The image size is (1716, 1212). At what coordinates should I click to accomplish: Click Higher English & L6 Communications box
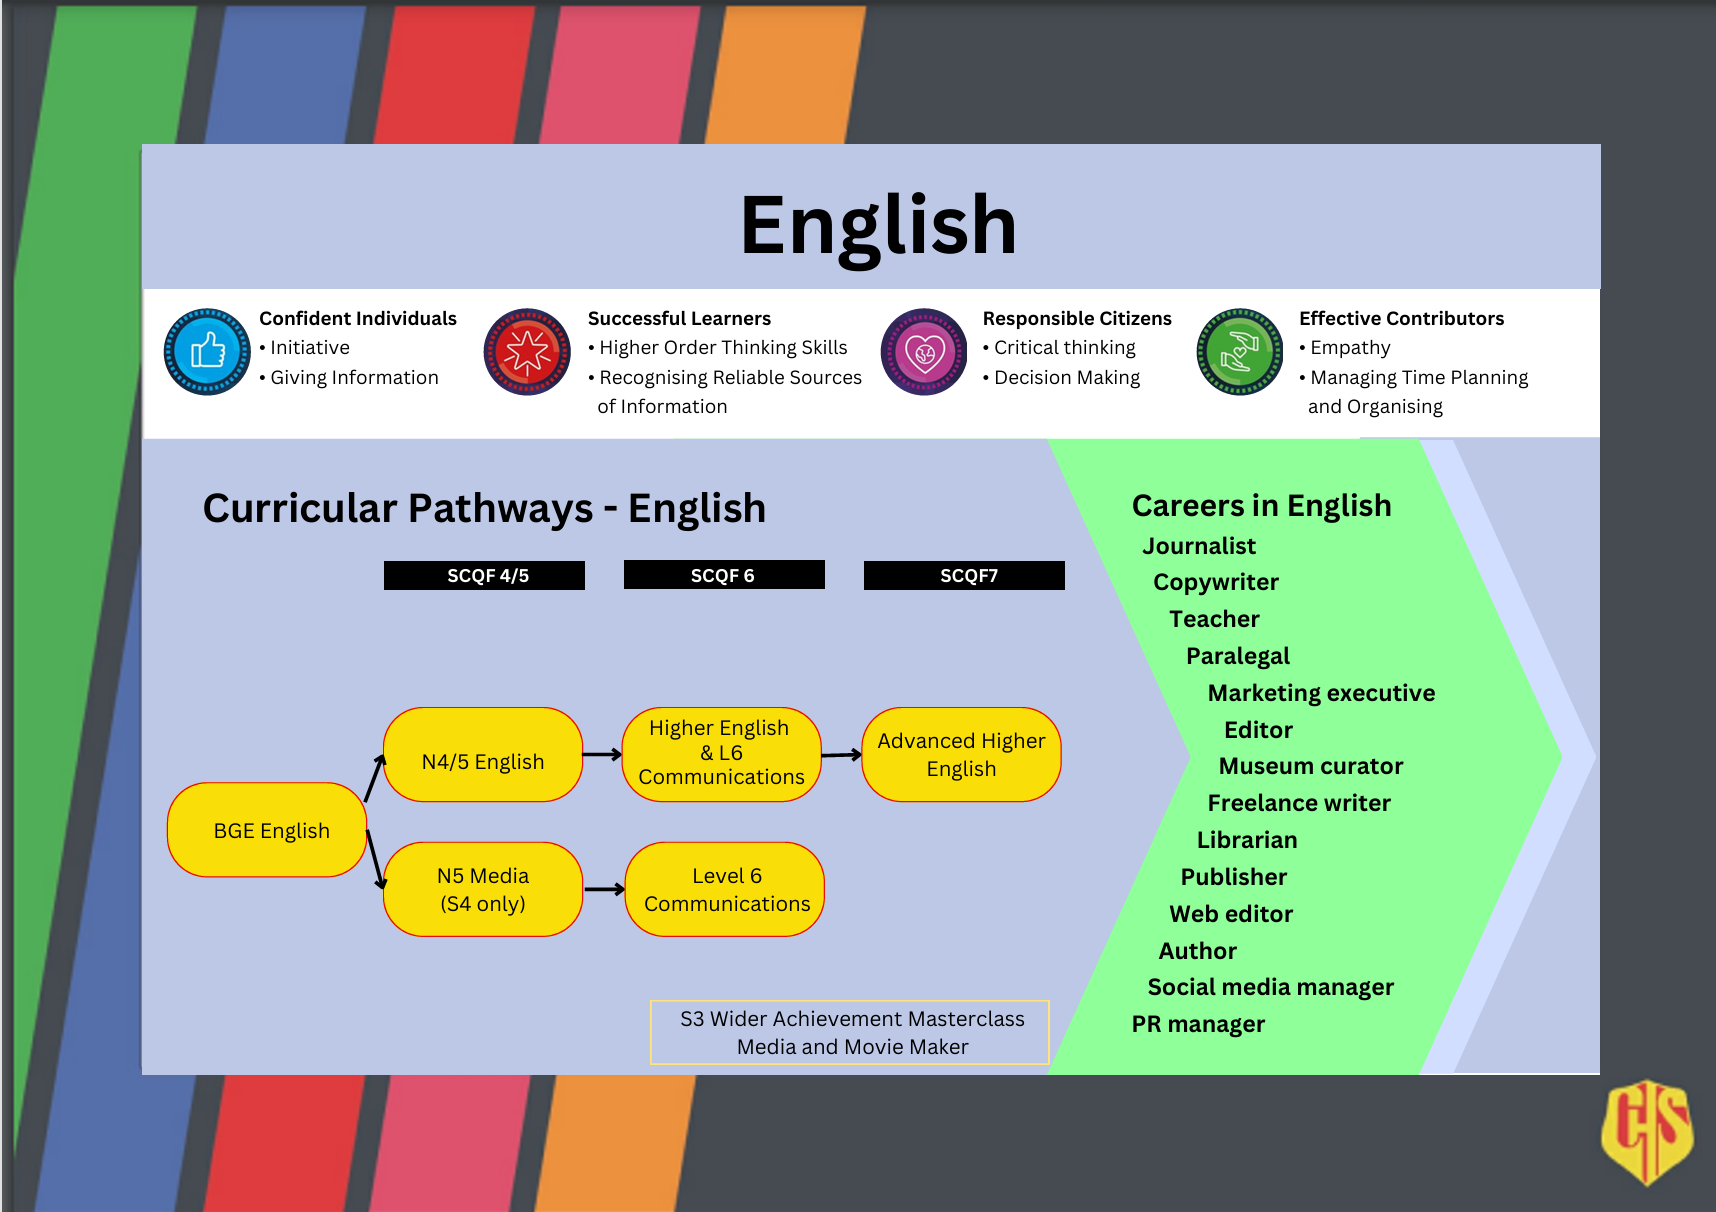click(x=721, y=754)
